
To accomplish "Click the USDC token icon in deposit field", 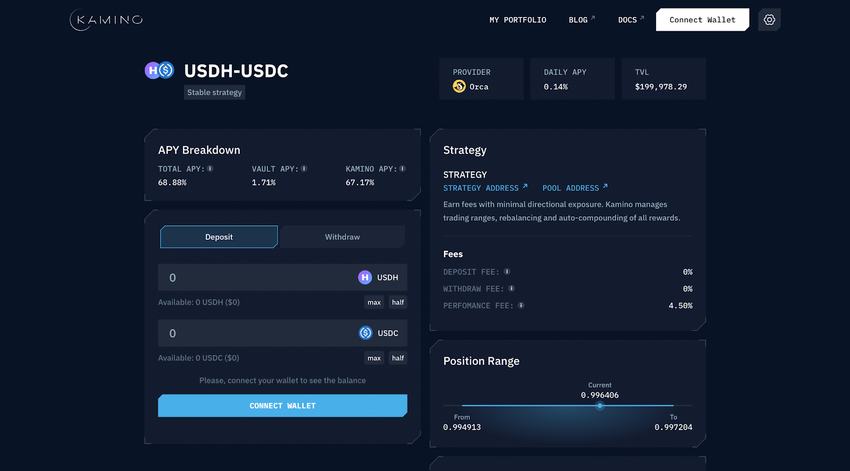I will pos(365,333).
